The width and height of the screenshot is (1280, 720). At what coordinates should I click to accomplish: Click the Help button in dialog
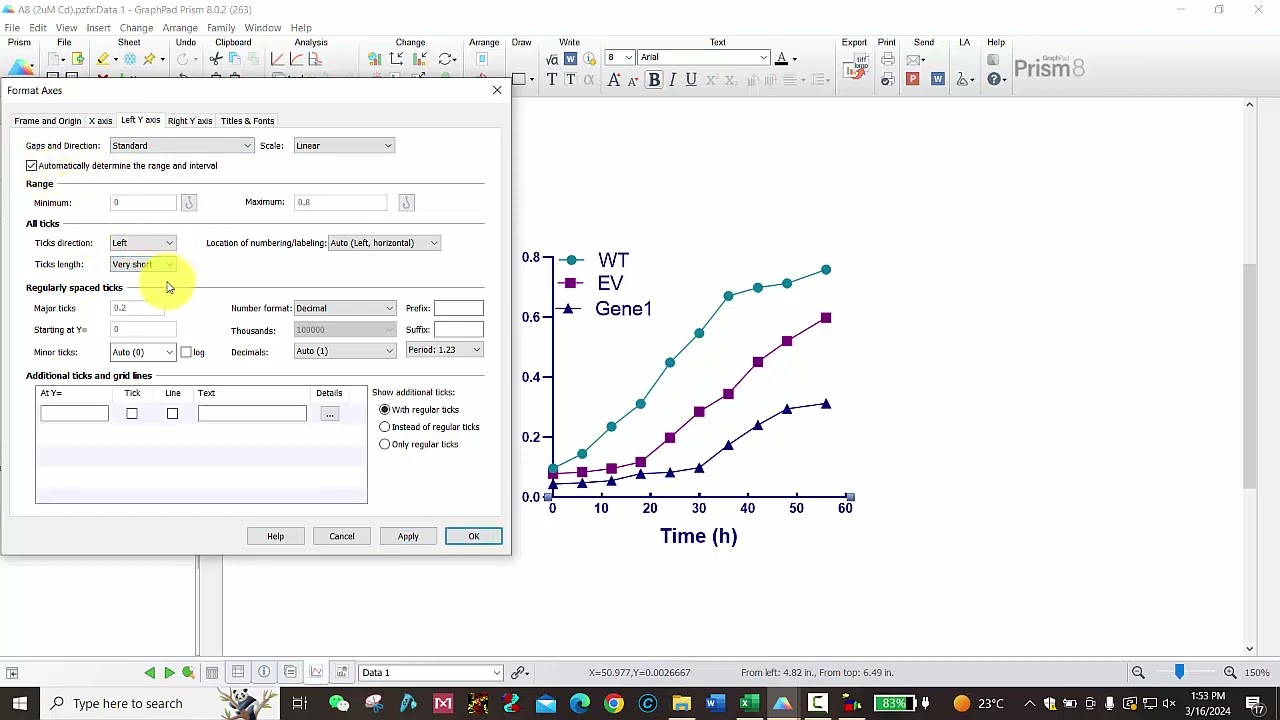tap(275, 537)
